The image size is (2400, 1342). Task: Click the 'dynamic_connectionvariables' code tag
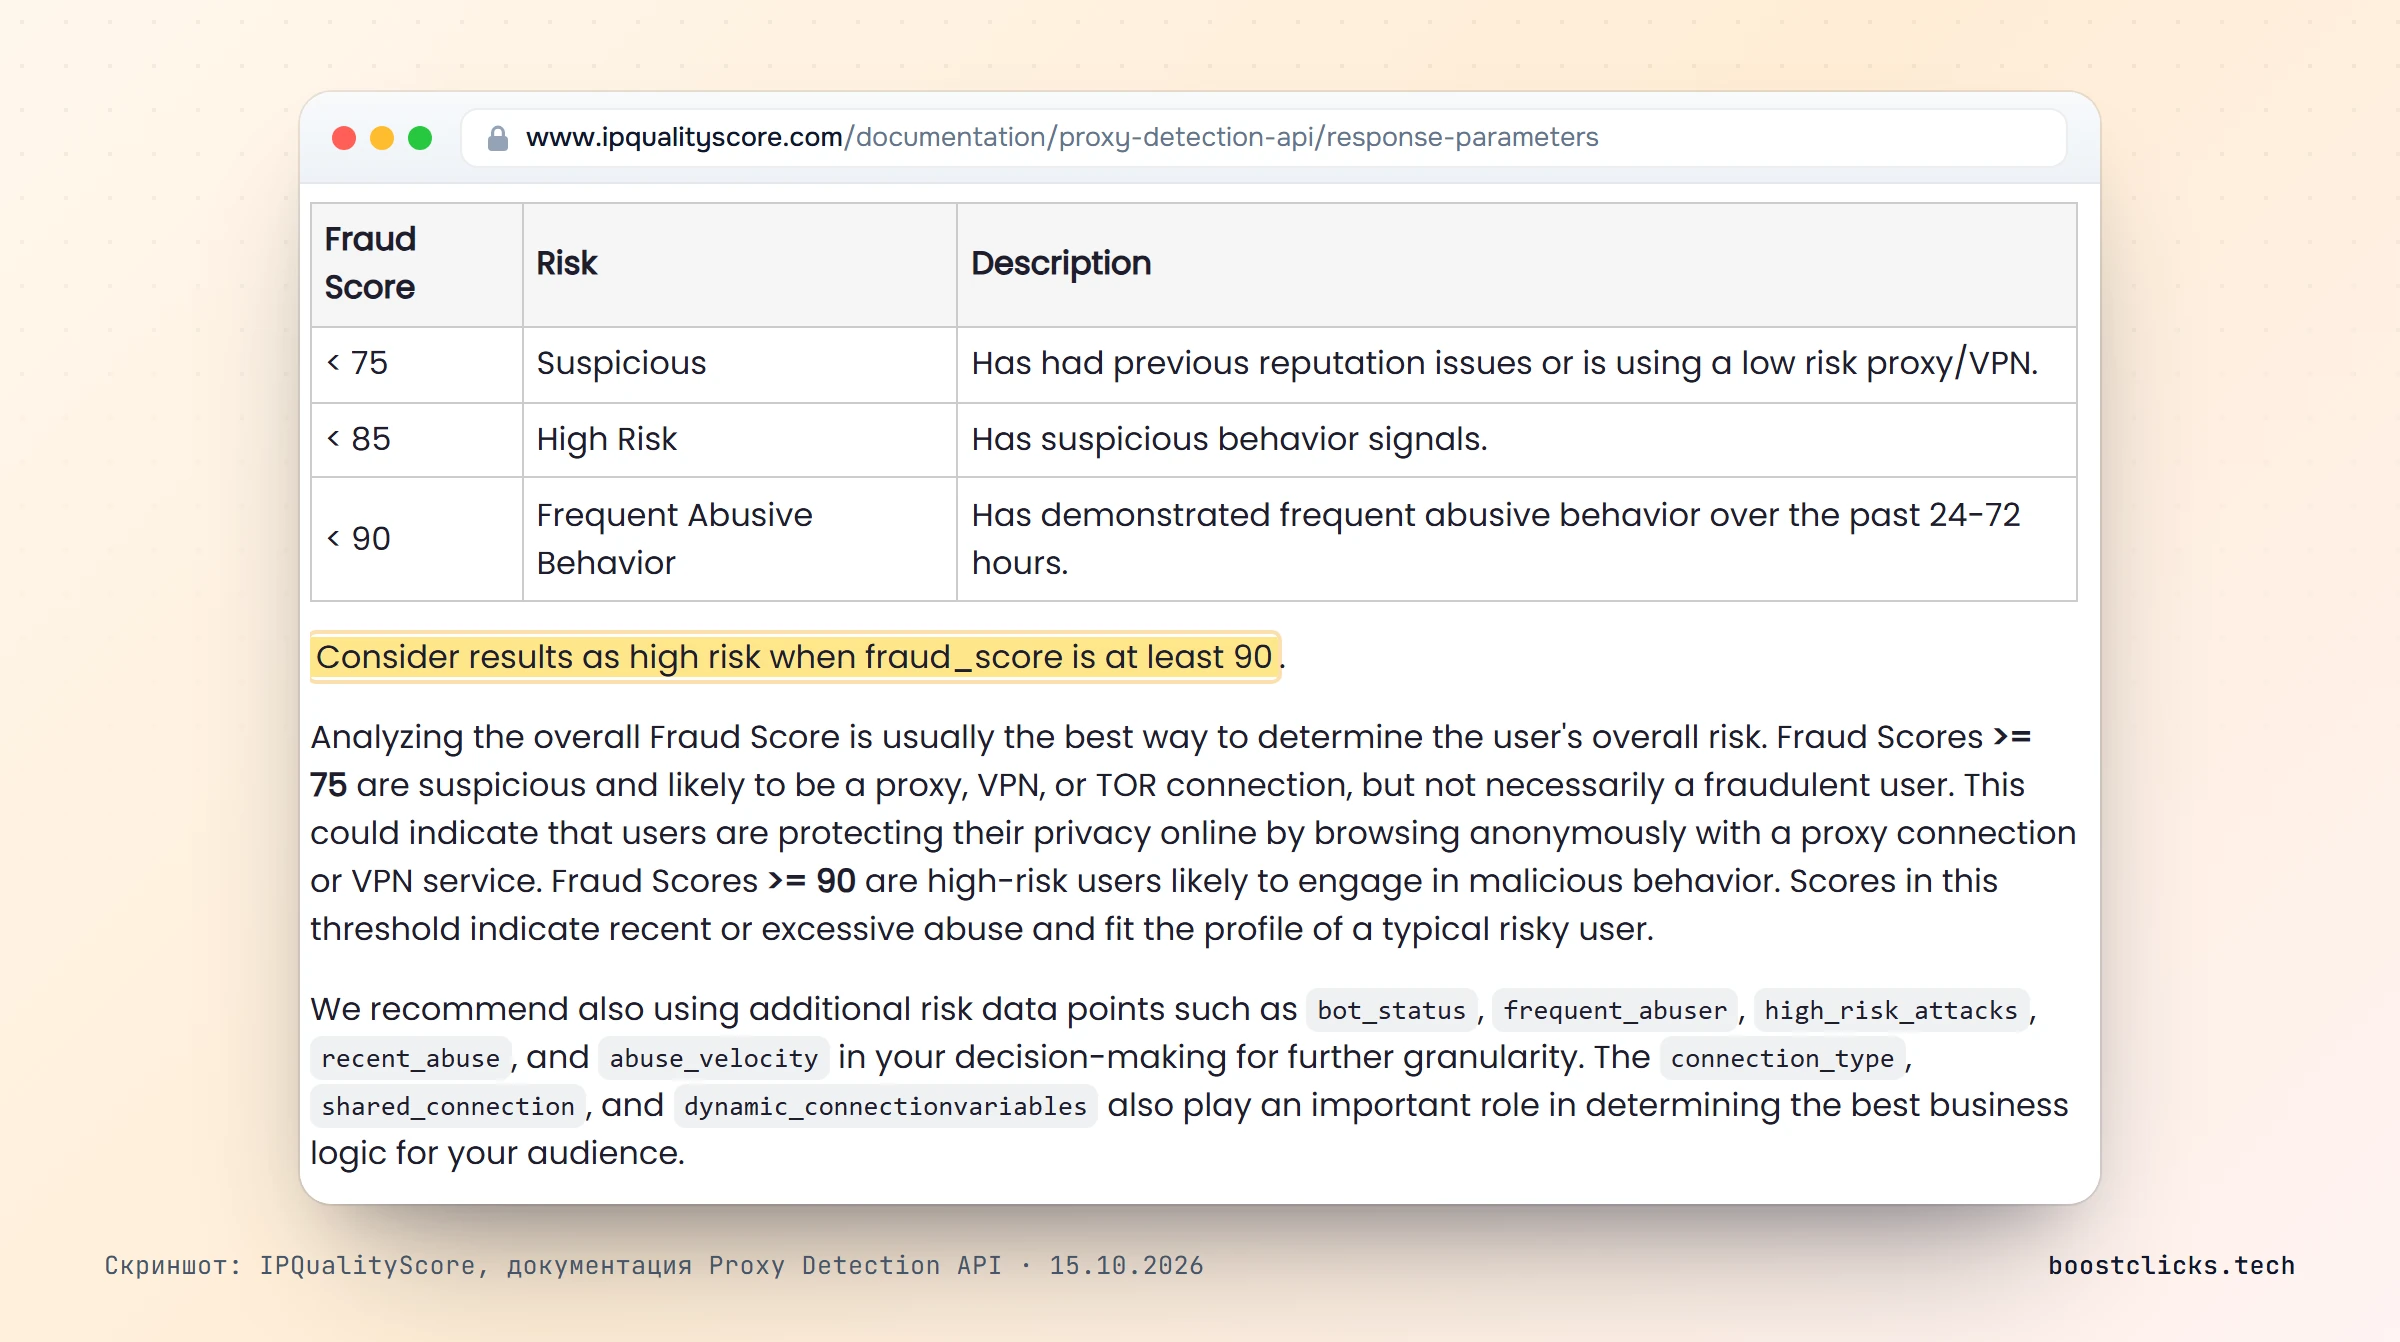[x=885, y=1106]
